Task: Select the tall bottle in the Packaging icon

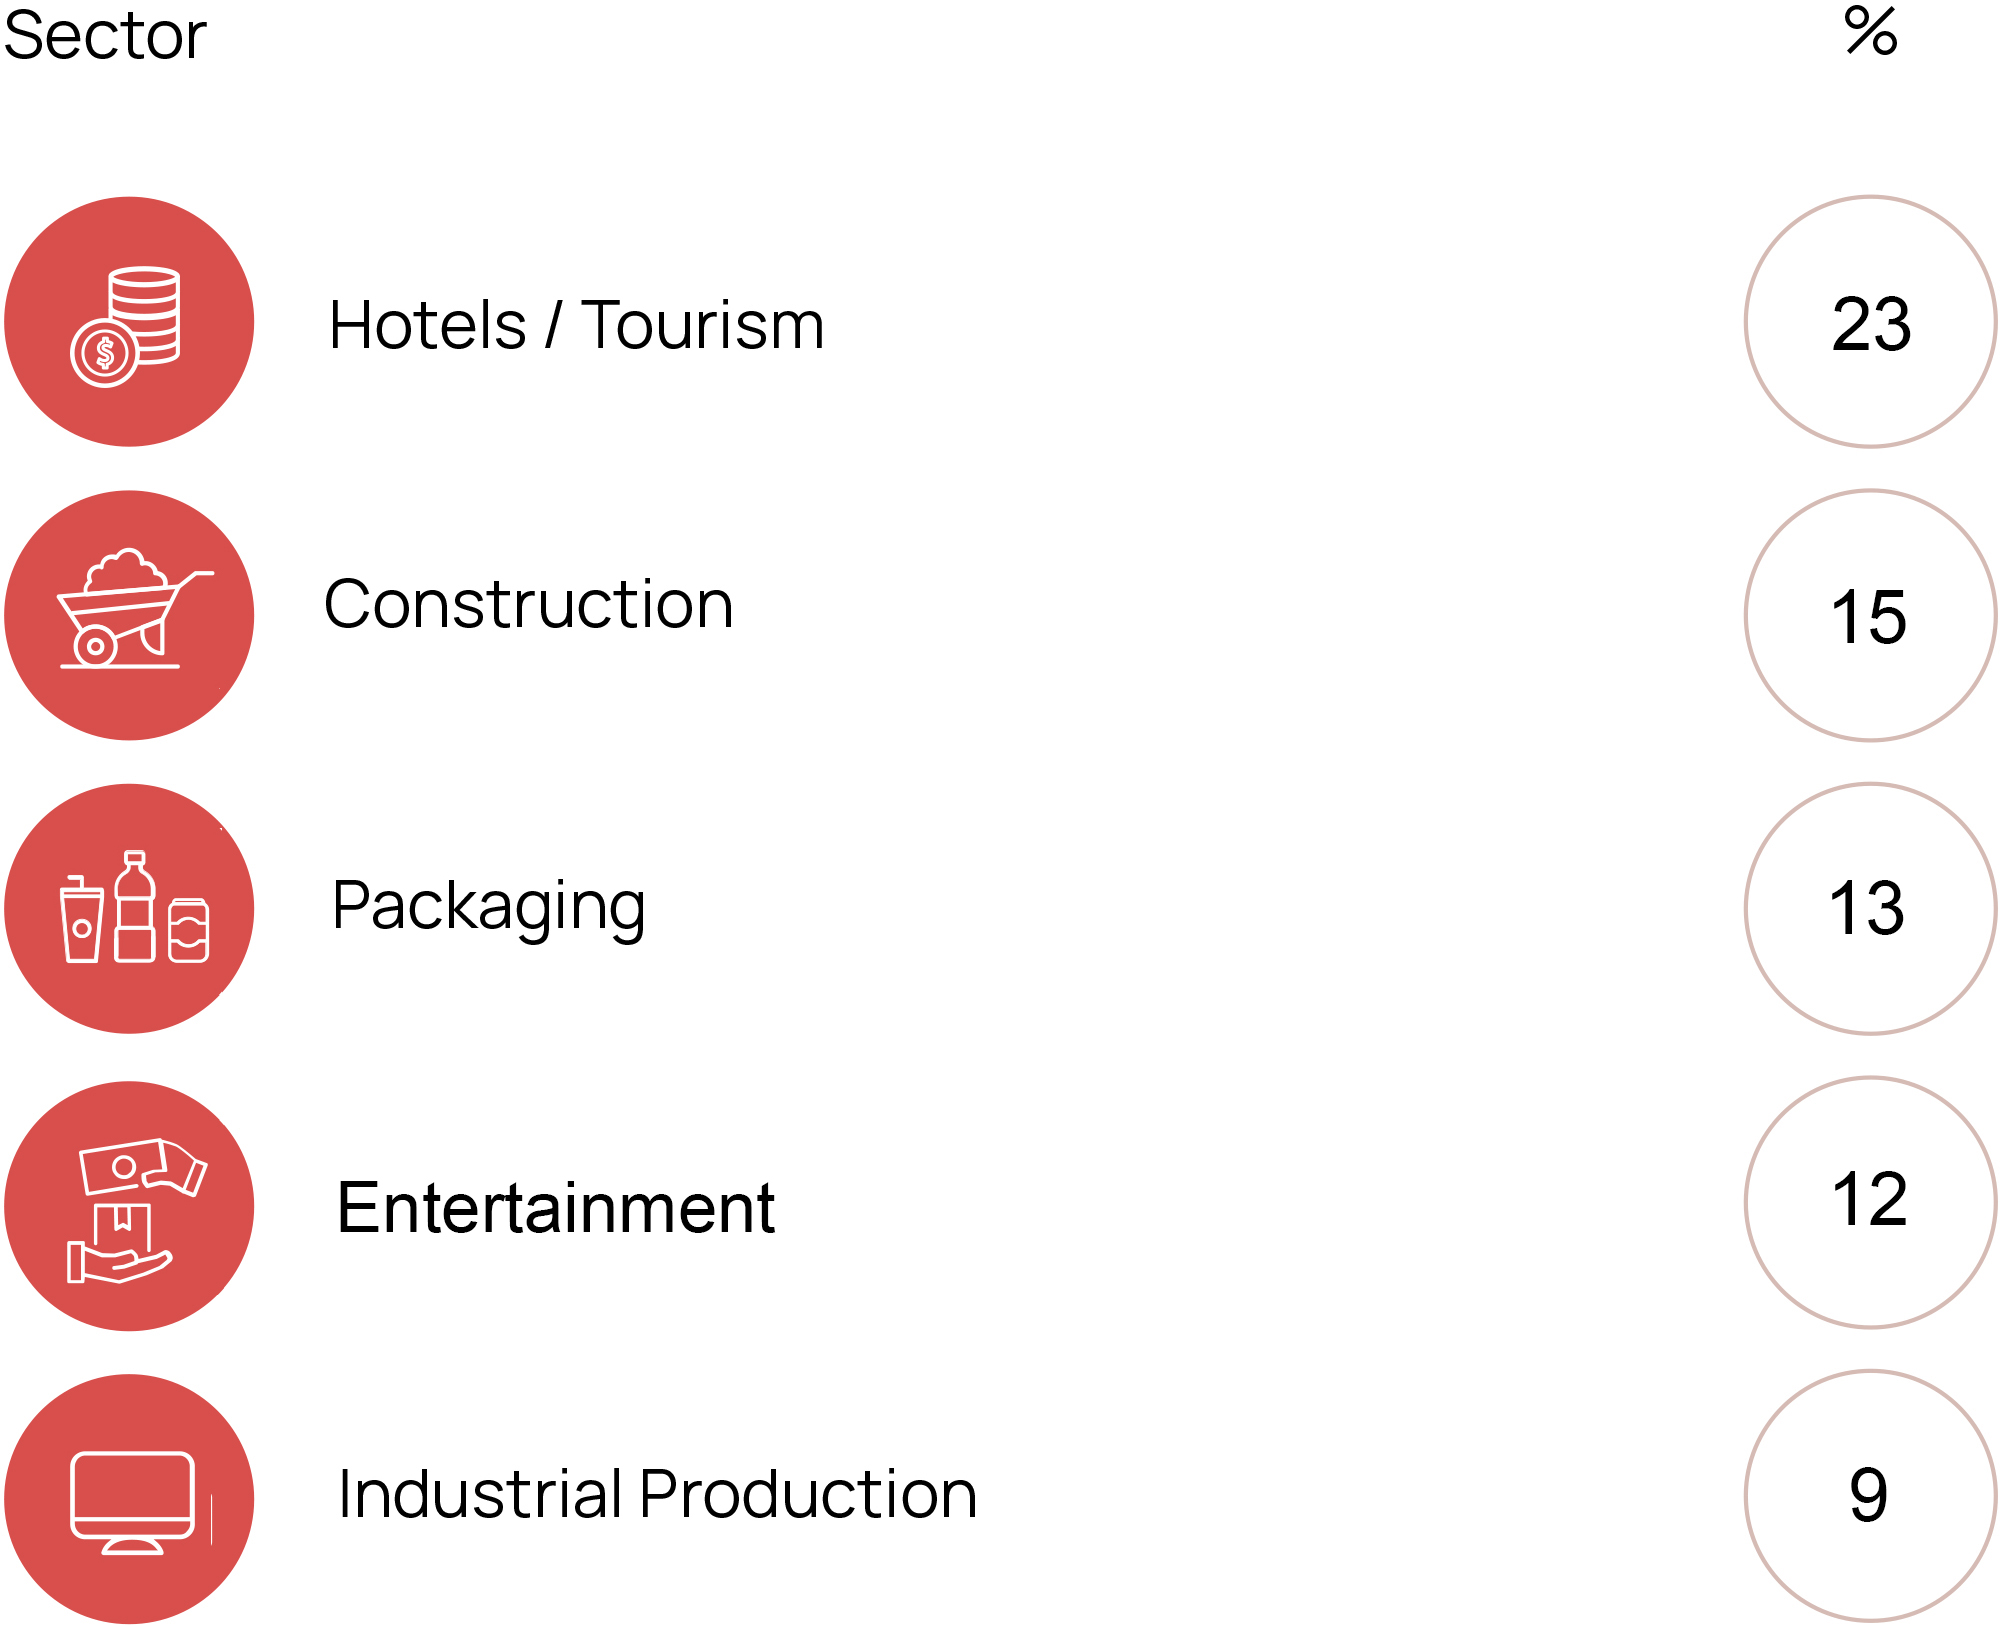Action: pos(135,908)
